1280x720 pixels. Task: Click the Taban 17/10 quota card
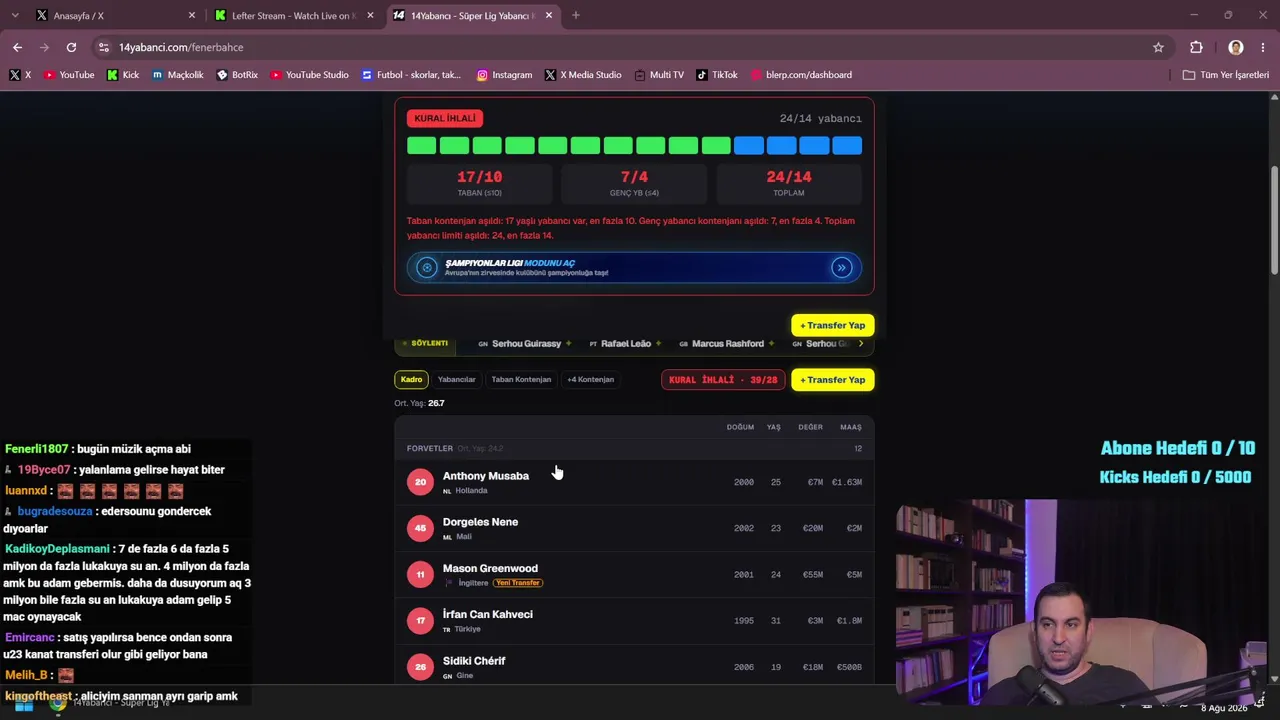click(x=479, y=183)
